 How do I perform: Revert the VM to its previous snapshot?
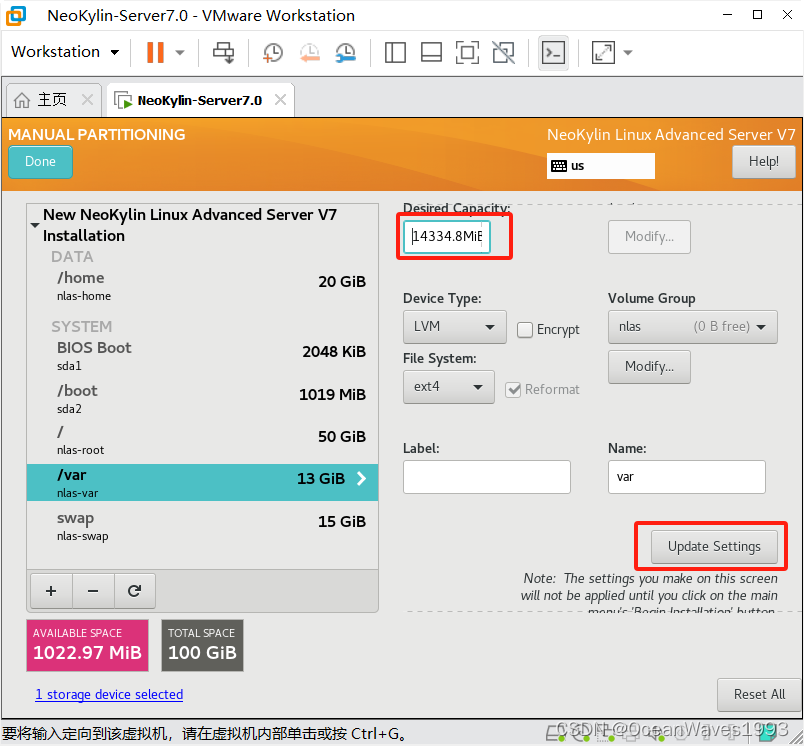pos(310,52)
